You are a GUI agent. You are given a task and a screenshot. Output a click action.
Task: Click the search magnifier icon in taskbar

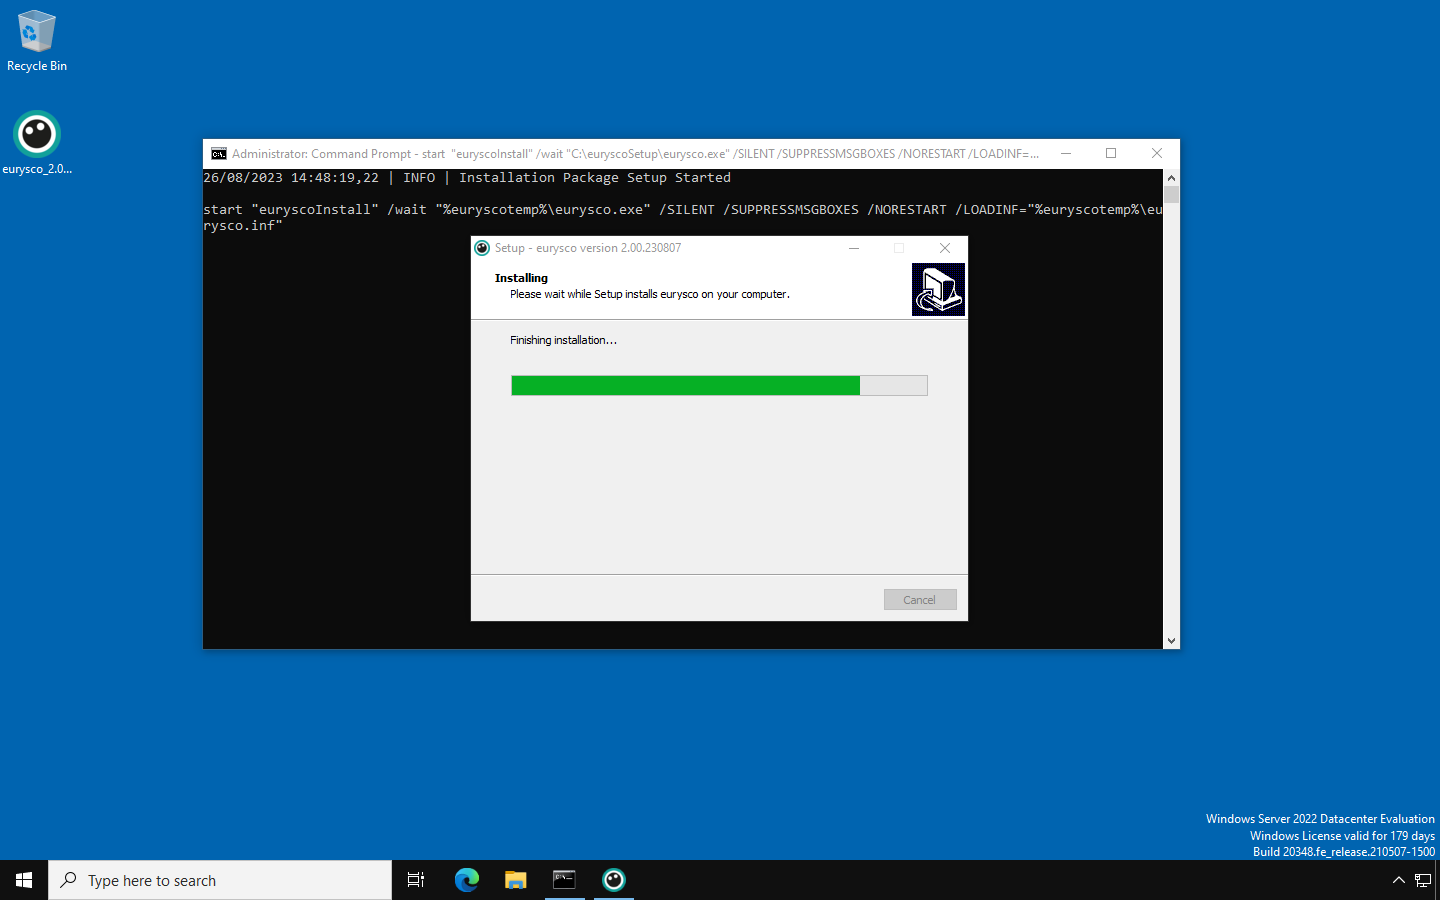69,880
